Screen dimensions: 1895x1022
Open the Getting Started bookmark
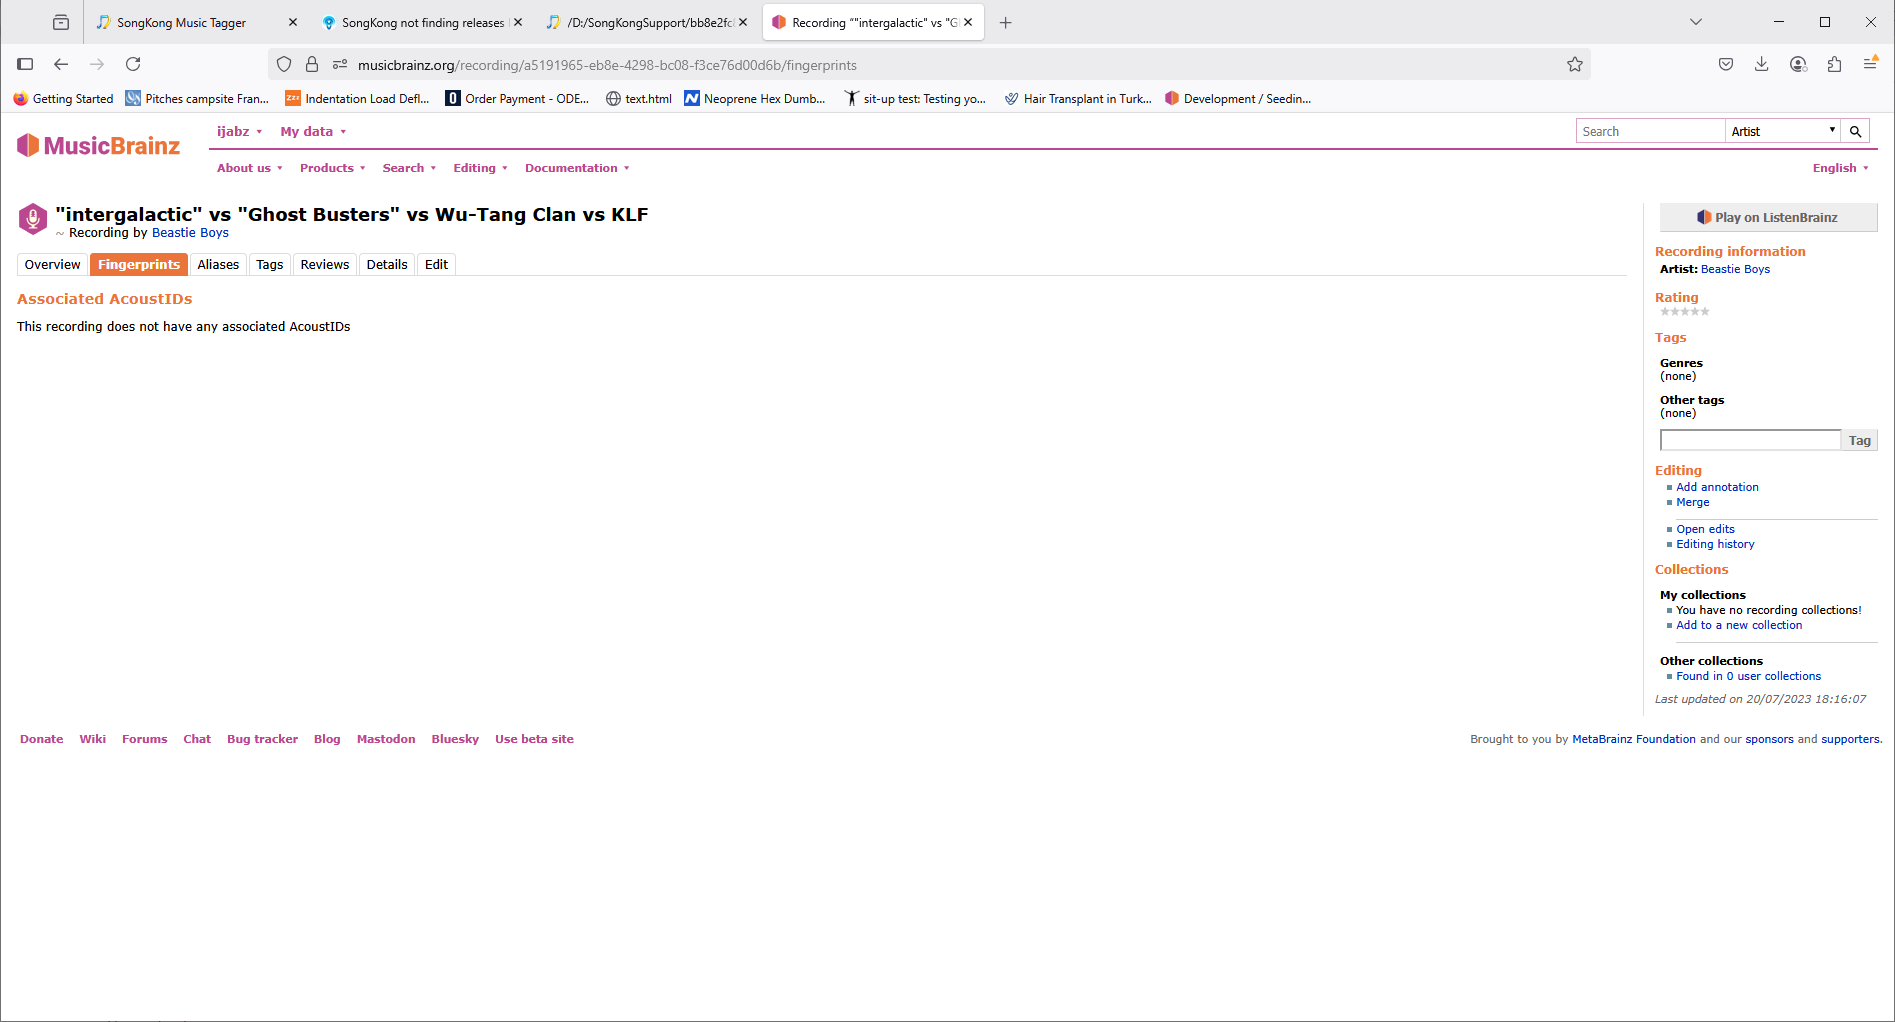click(x=63, y=98)
